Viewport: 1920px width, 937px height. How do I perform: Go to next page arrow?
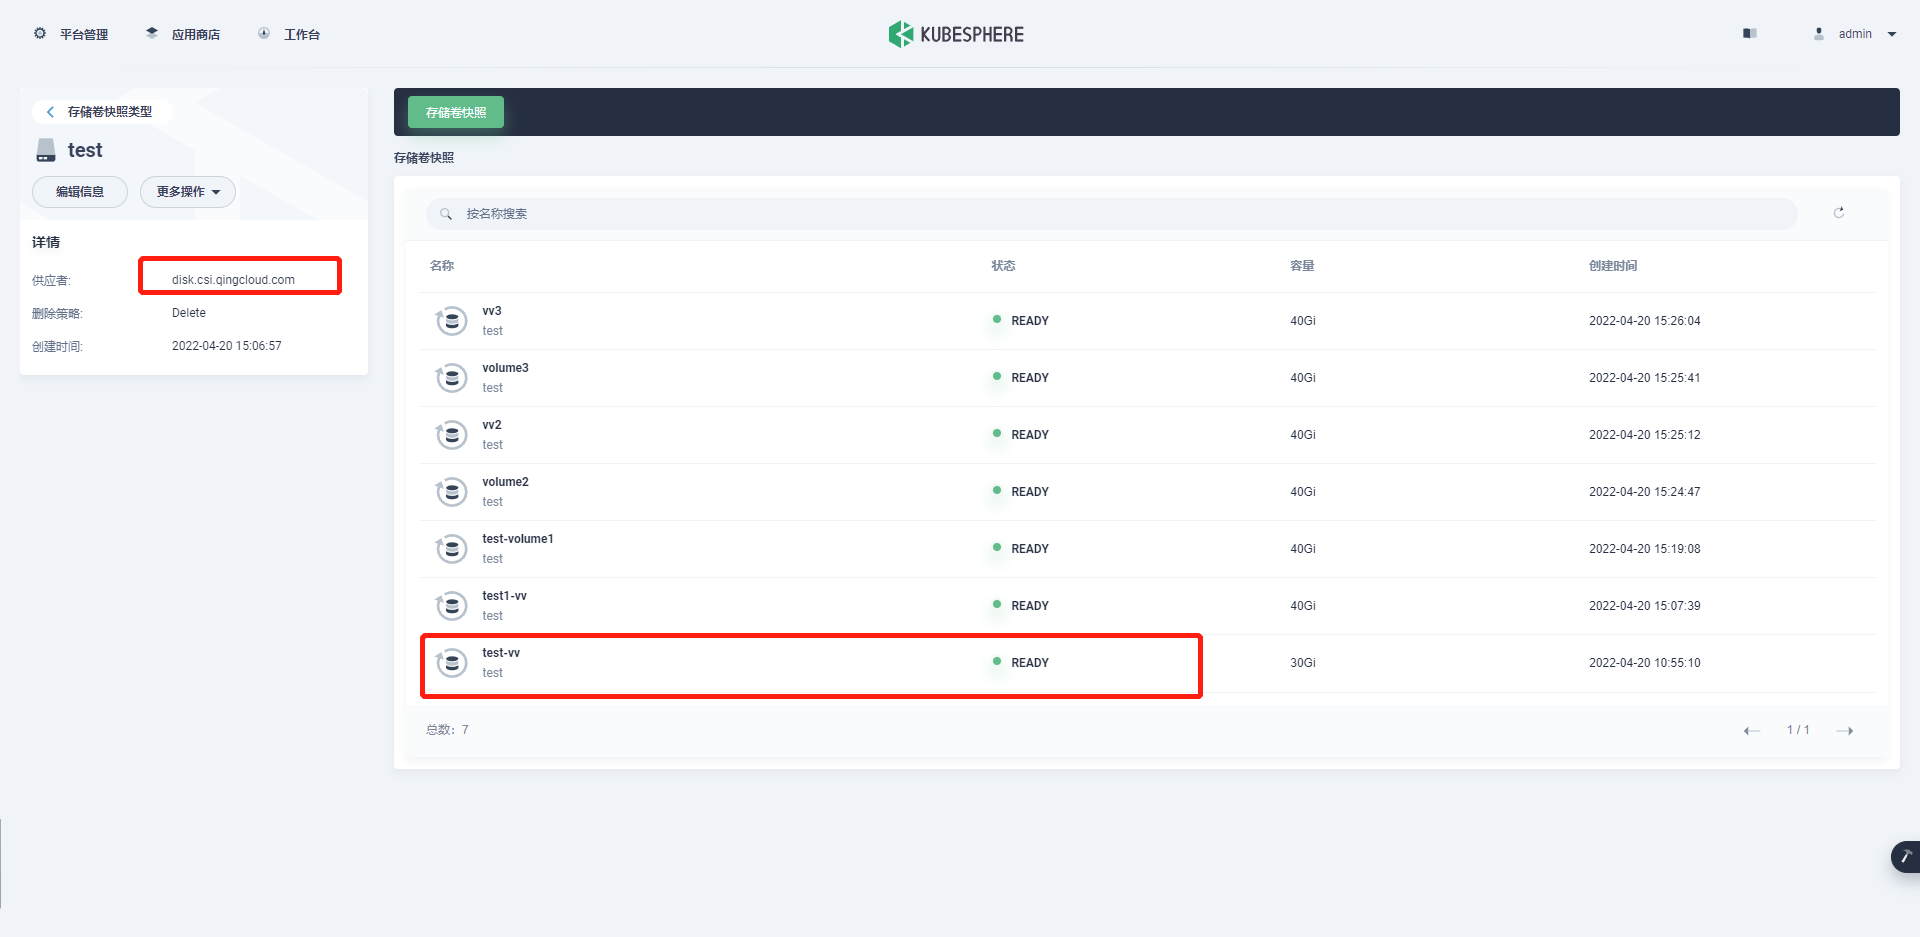[x=1845, y=731]
